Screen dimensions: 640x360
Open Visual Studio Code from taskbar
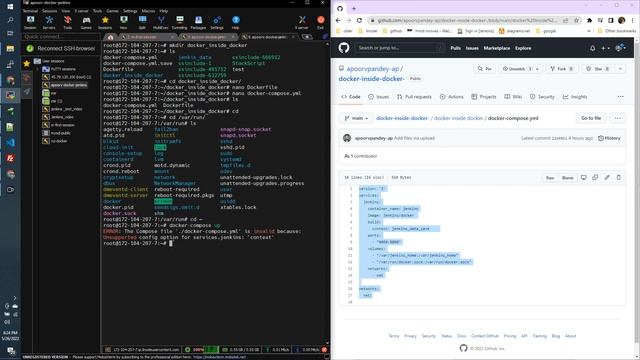(x=11, y=142)
